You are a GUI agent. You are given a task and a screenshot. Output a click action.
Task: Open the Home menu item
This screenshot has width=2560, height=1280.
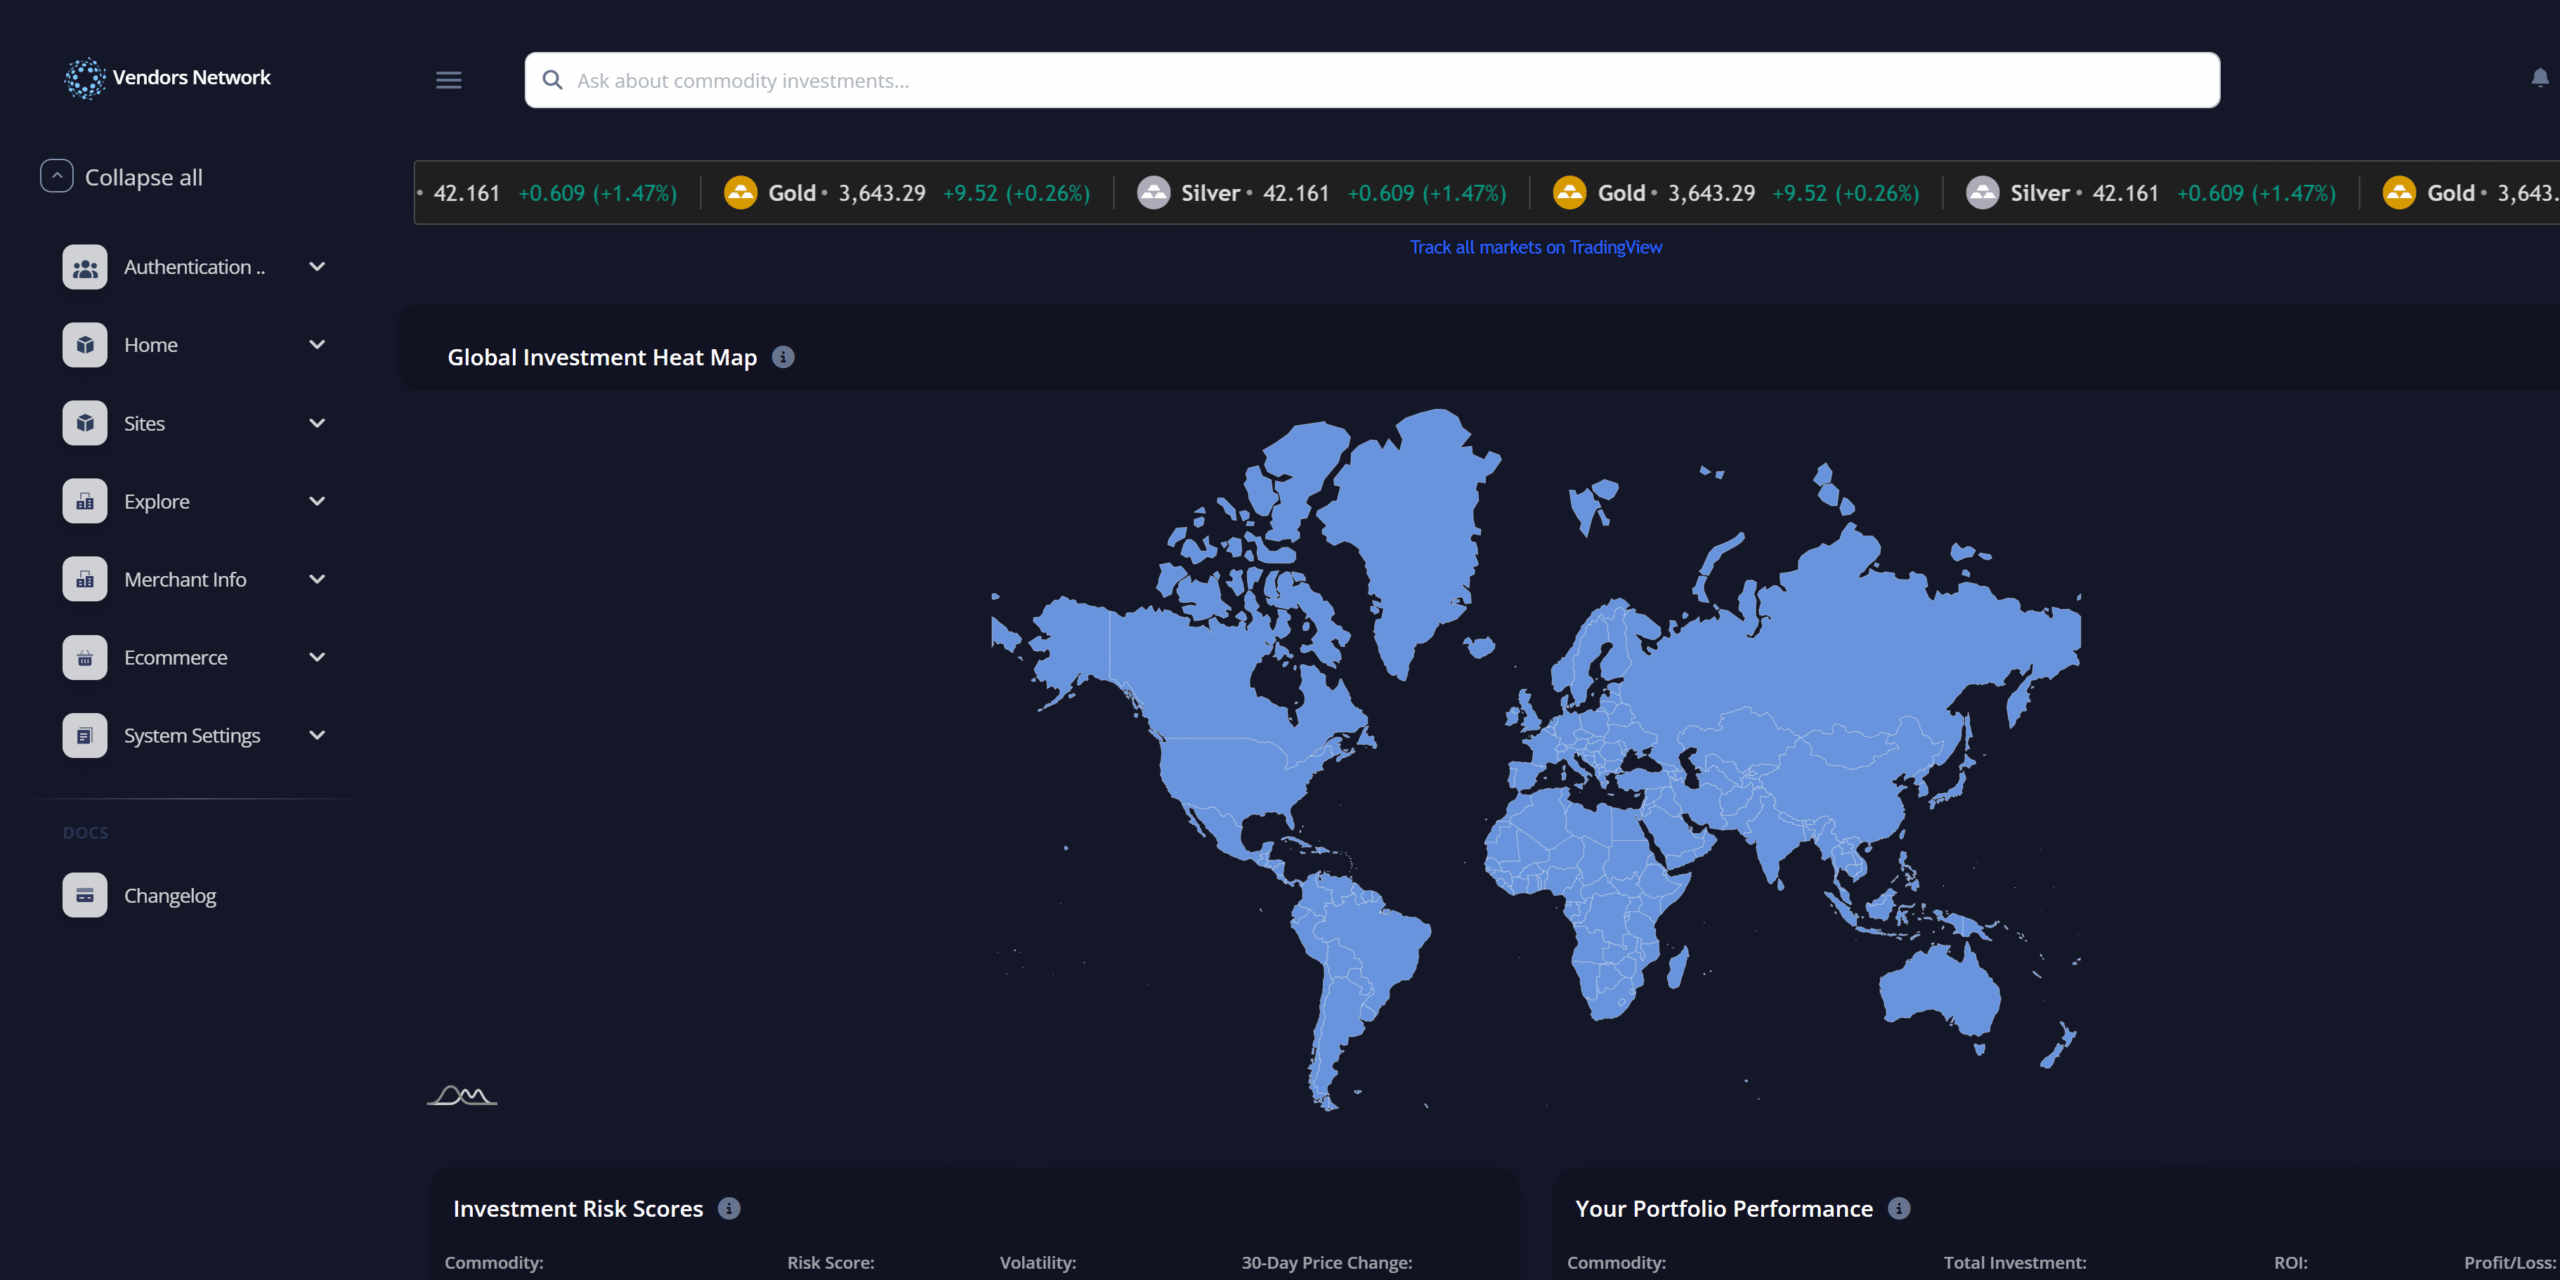(x=151, y=345)
